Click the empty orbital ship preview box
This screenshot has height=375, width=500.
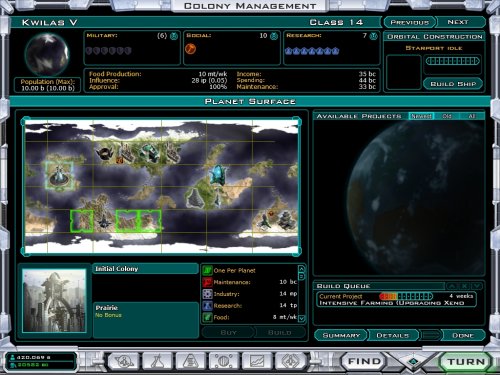pyautogui.click(x=404, y=72)
